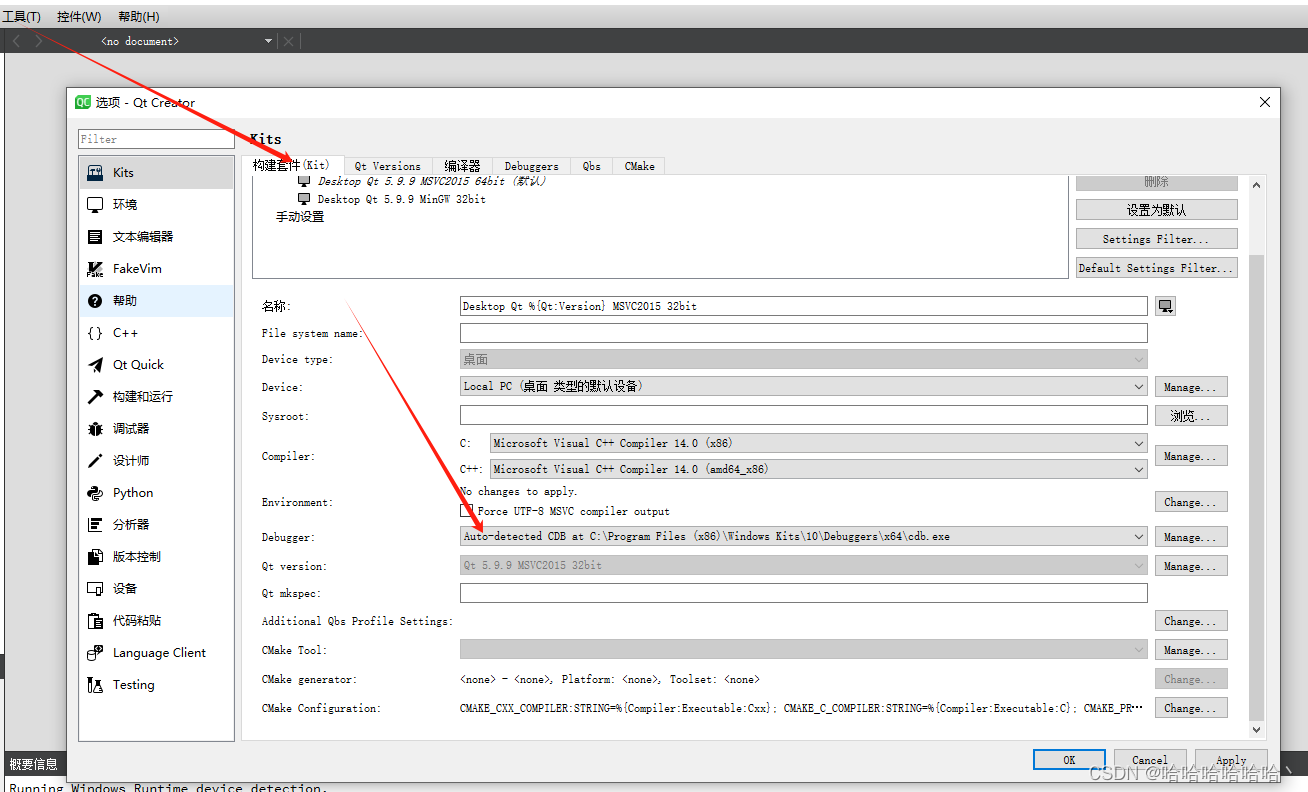Open the 调试器 settings category
The image size is (1308, 792).
[x=156, y=428]
